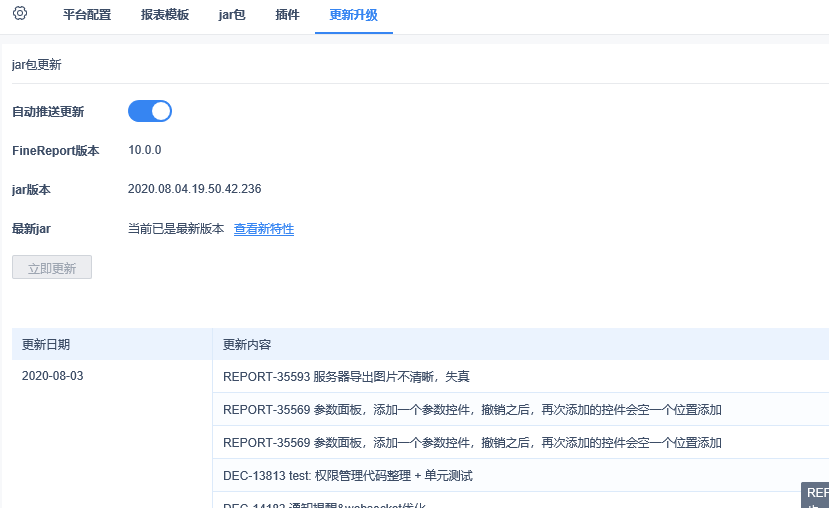
Task: Click the REPORT-35593 服务器导出图片不清晰 row
Action: click(521, 376)
